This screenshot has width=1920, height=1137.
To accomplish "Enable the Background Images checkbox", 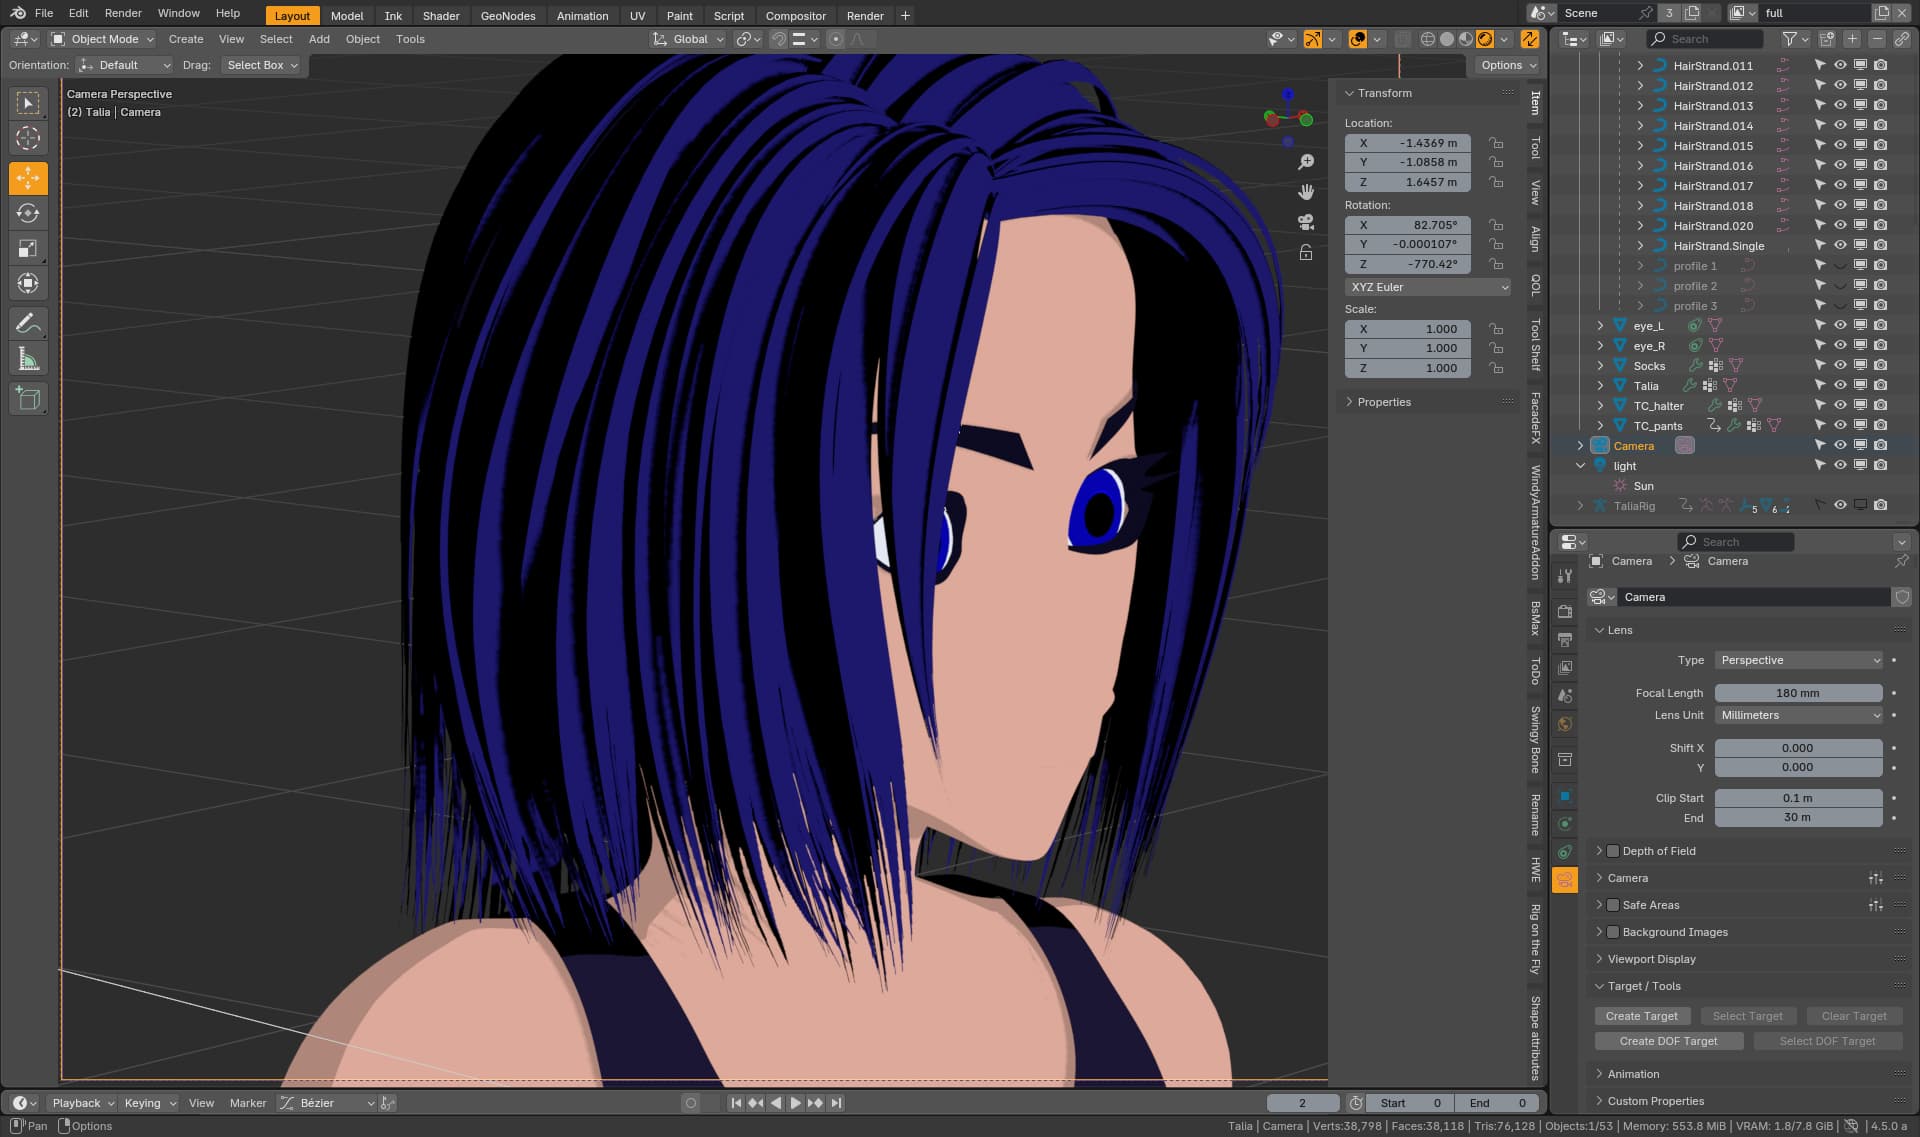I will coord(1613,932).
